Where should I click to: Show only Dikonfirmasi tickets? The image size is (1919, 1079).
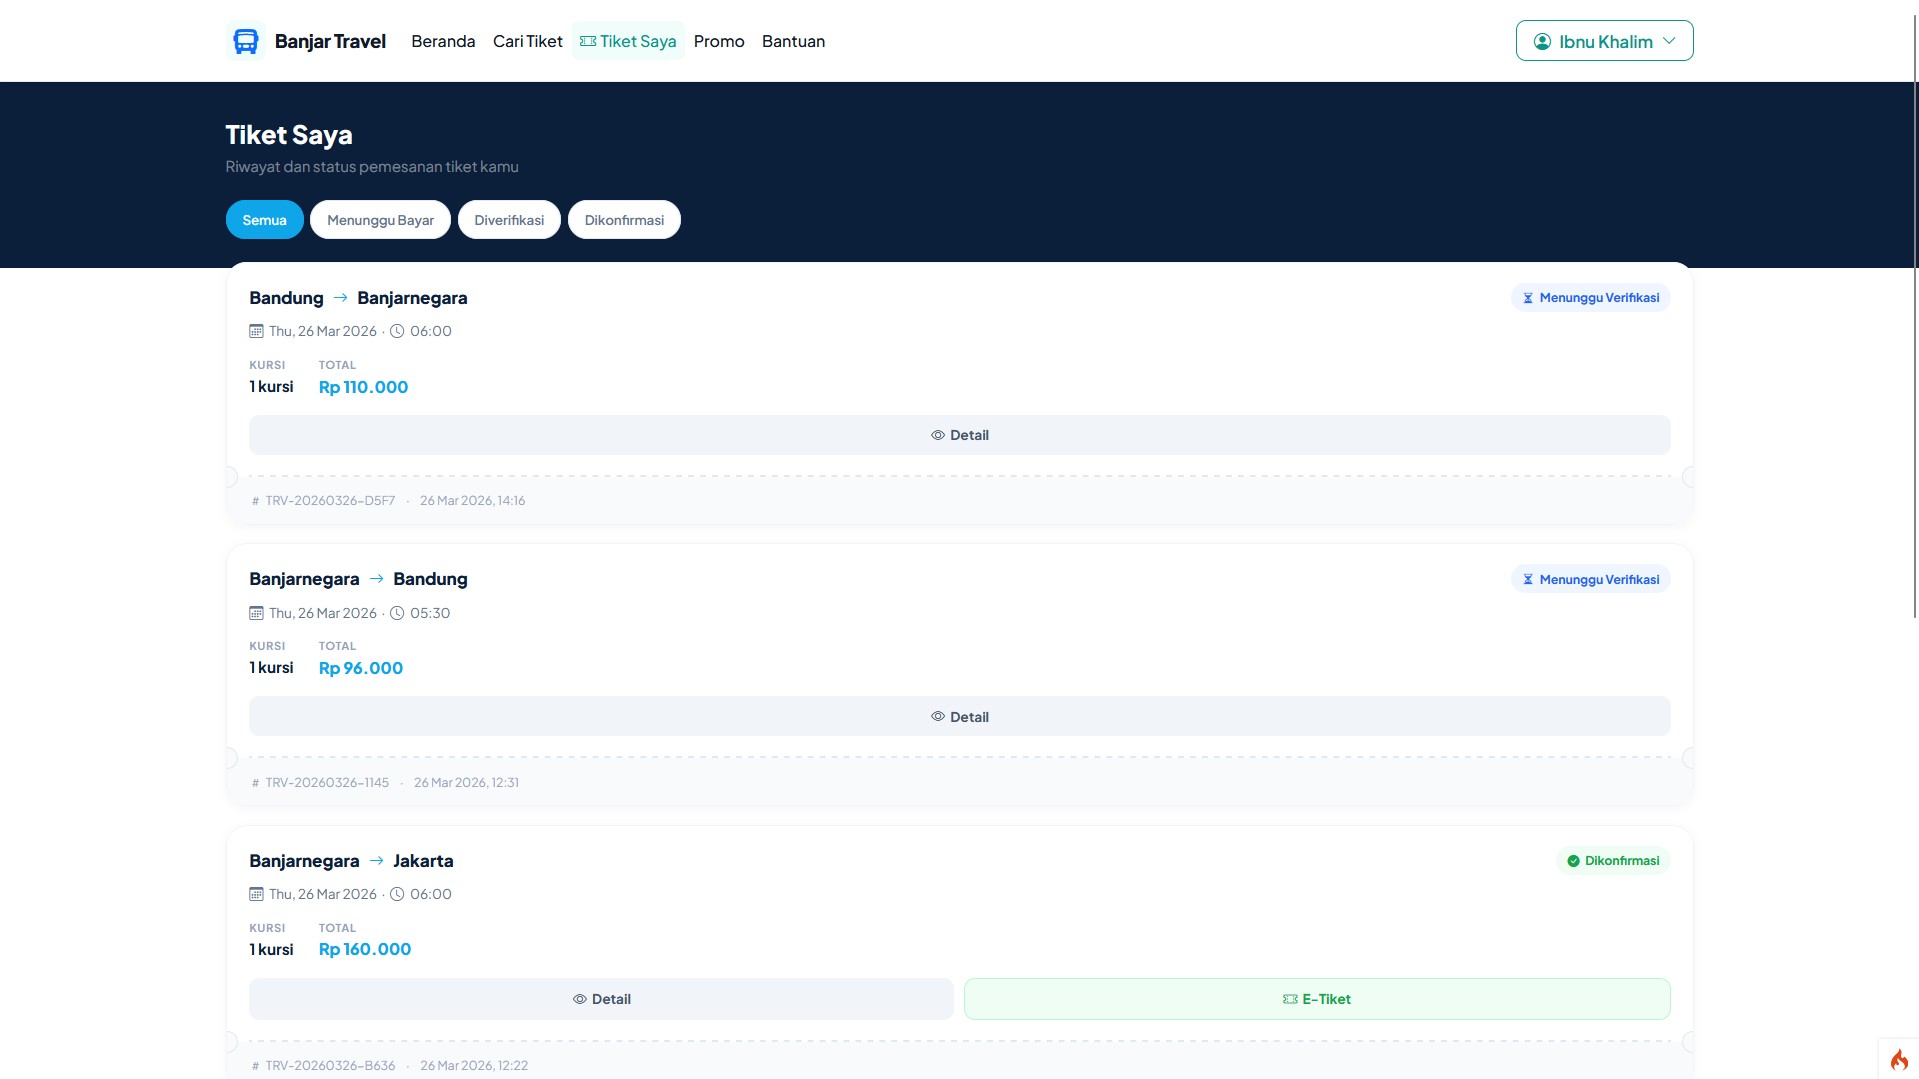pos(624,220)
